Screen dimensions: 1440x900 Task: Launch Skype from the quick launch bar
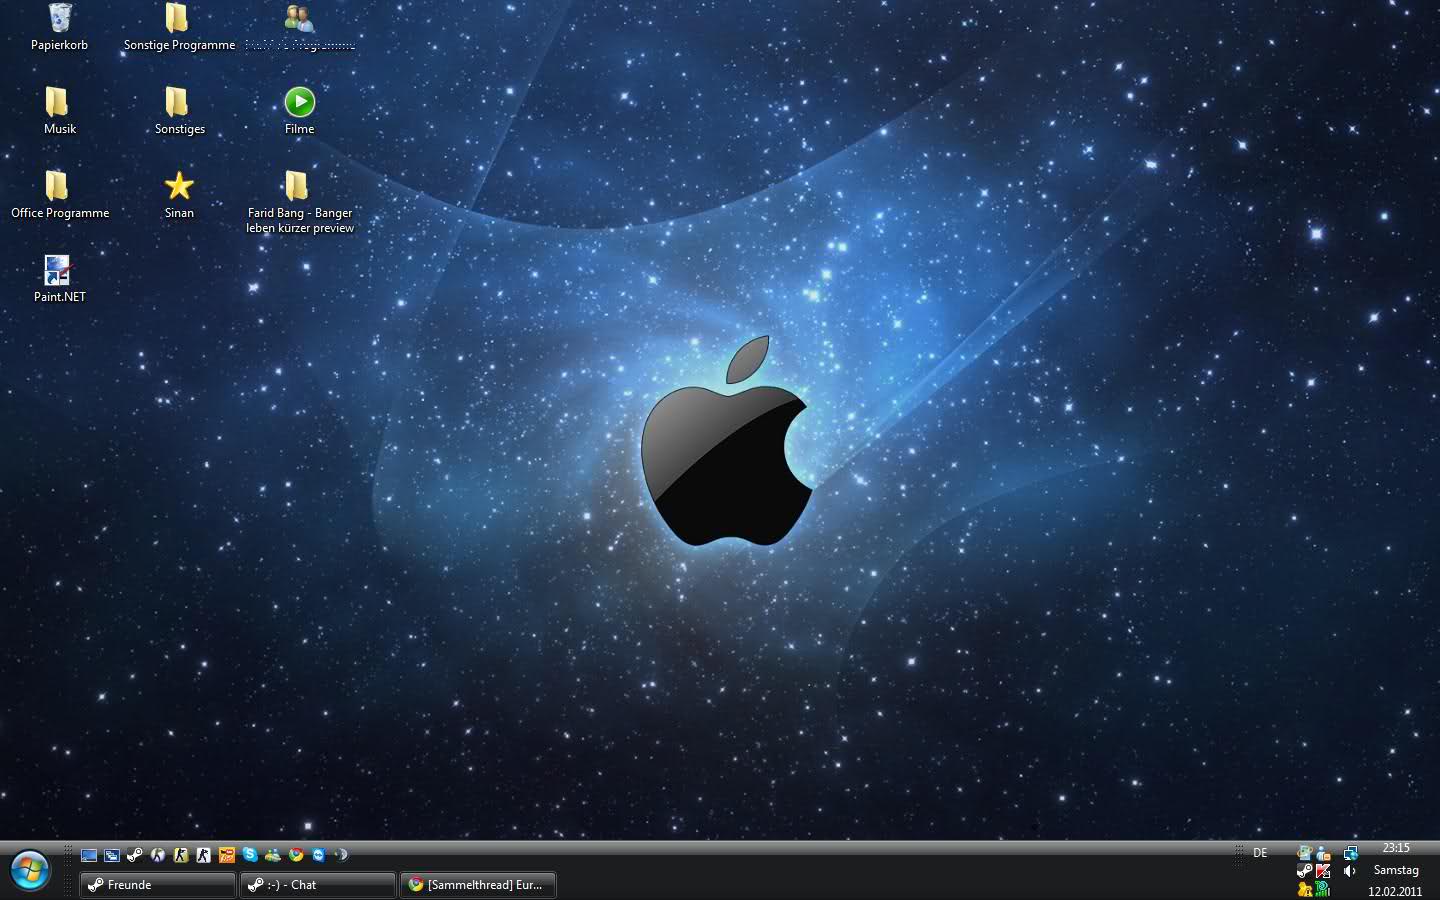[250, 855]
